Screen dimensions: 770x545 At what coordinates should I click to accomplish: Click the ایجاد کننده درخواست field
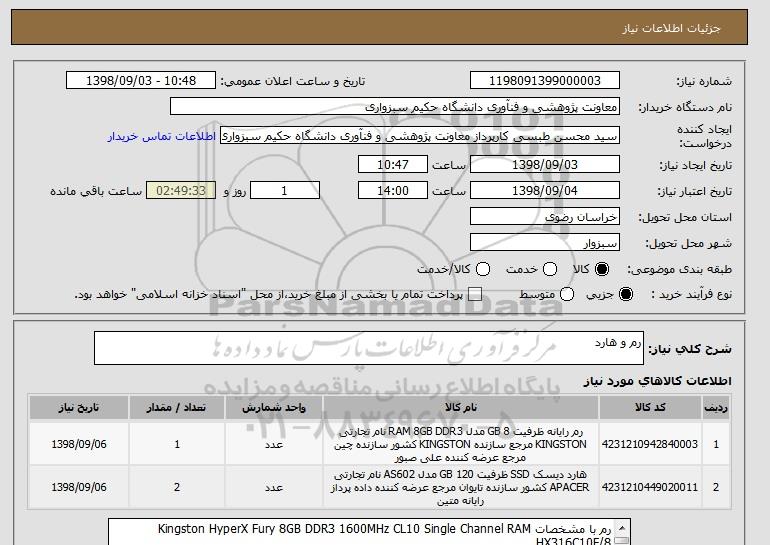(x=420, y=136)
